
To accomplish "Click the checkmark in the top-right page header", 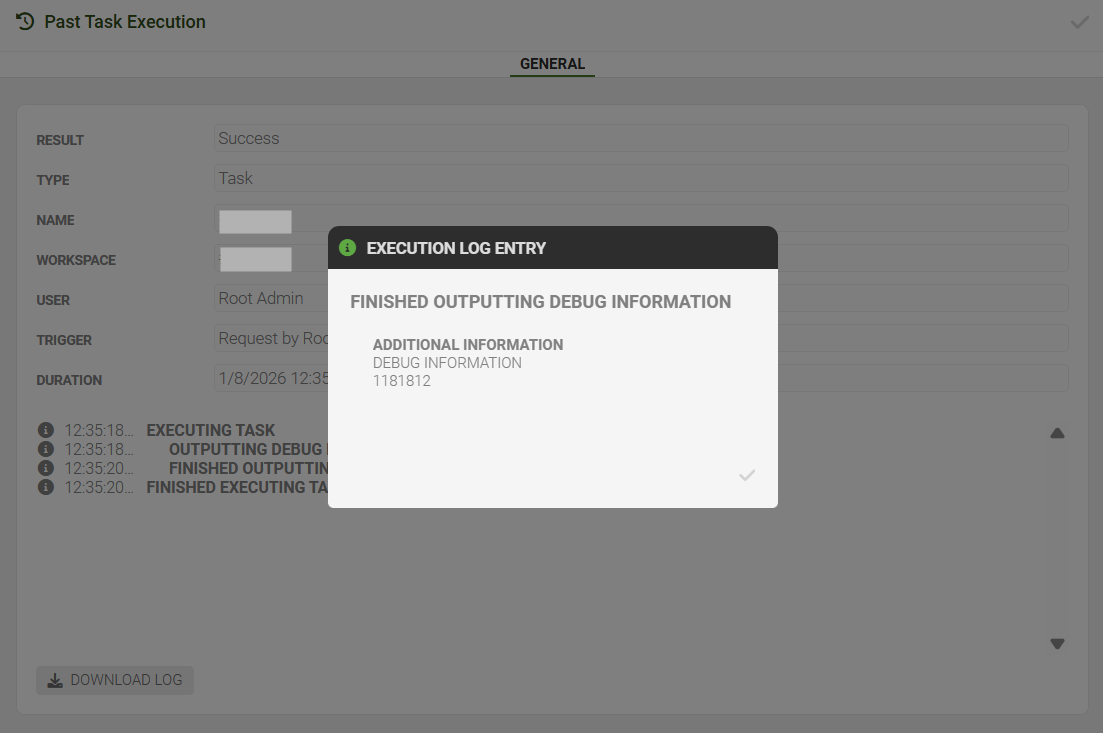I will (x=1079, y=22).
